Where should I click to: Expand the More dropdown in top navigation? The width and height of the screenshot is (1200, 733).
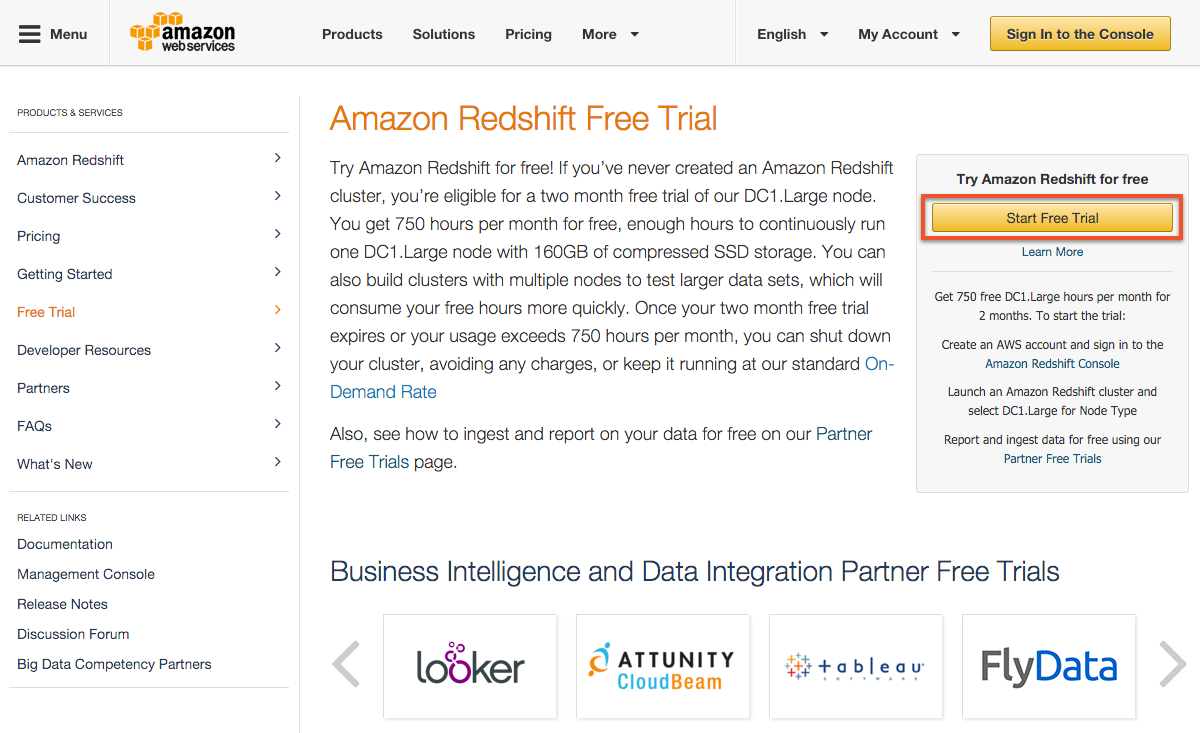pos(610,34)
